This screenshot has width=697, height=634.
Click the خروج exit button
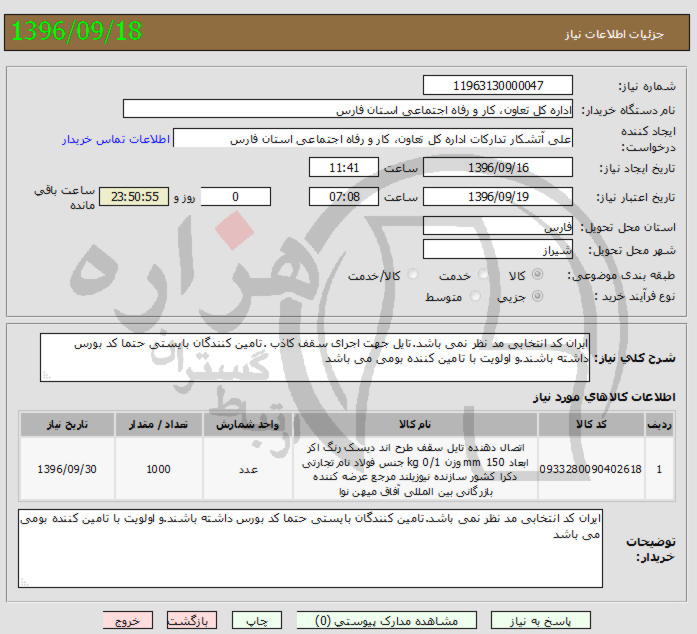[128, 621]
